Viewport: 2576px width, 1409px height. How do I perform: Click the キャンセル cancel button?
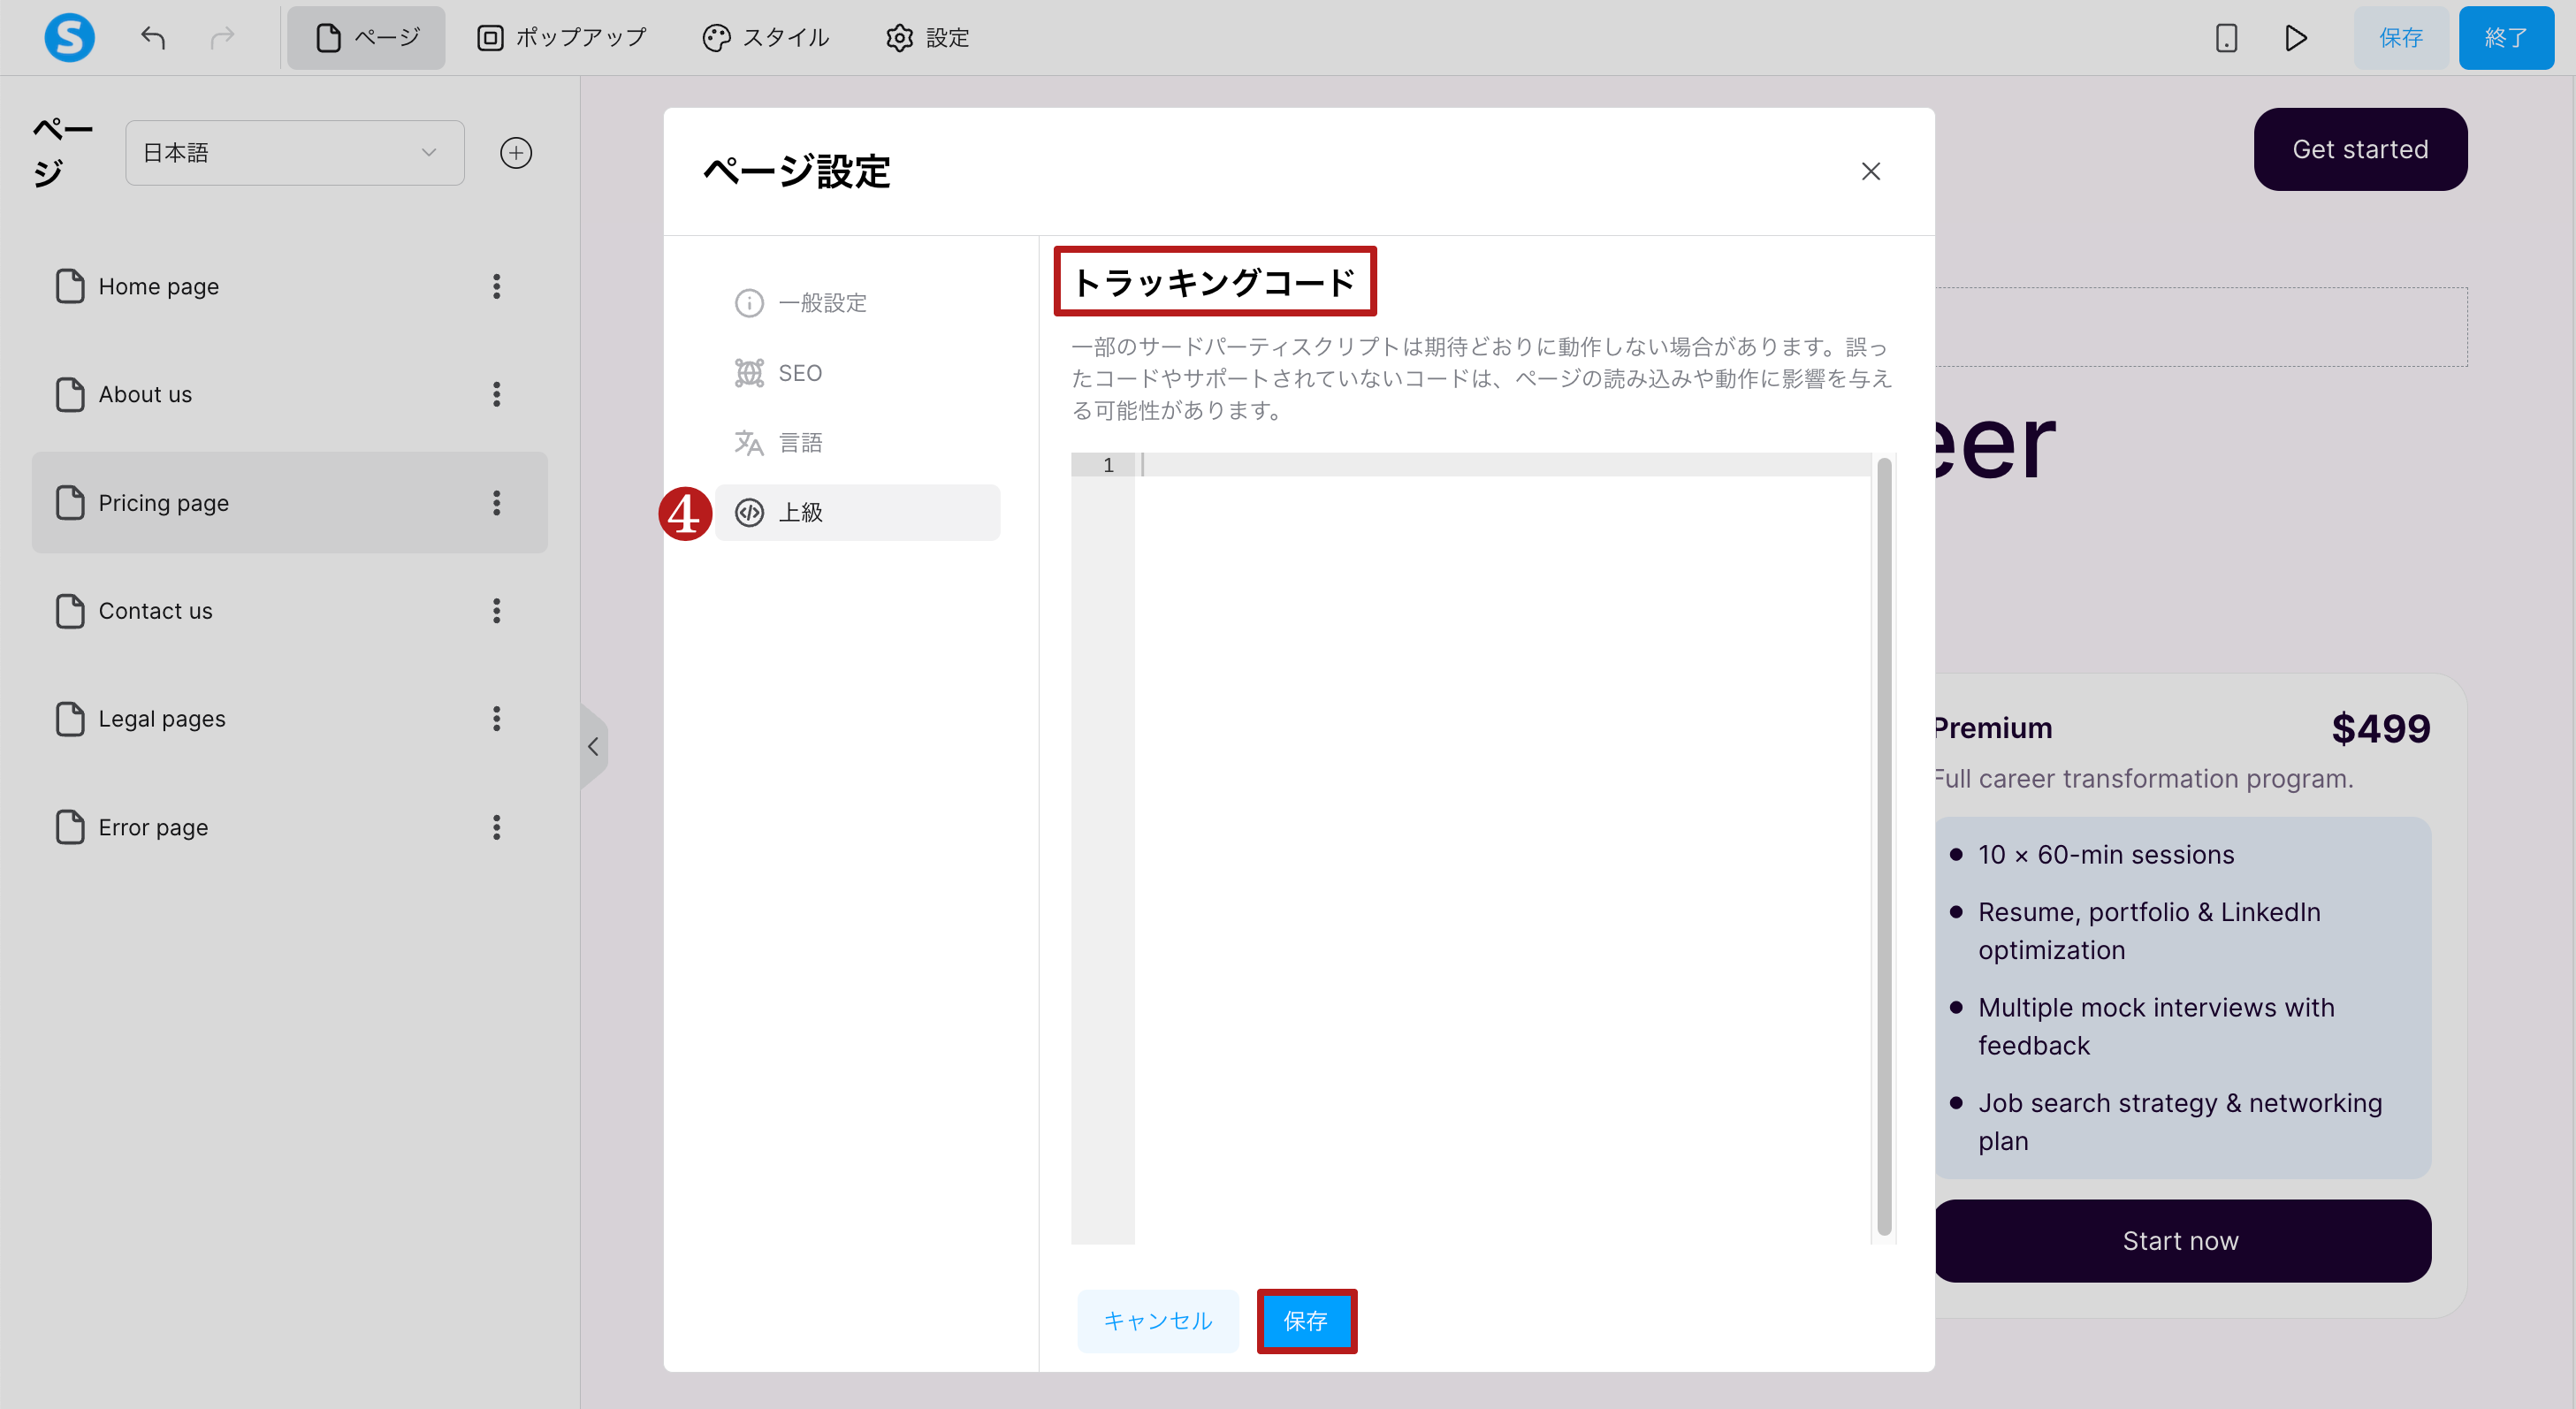(x=1157, y=1320)
